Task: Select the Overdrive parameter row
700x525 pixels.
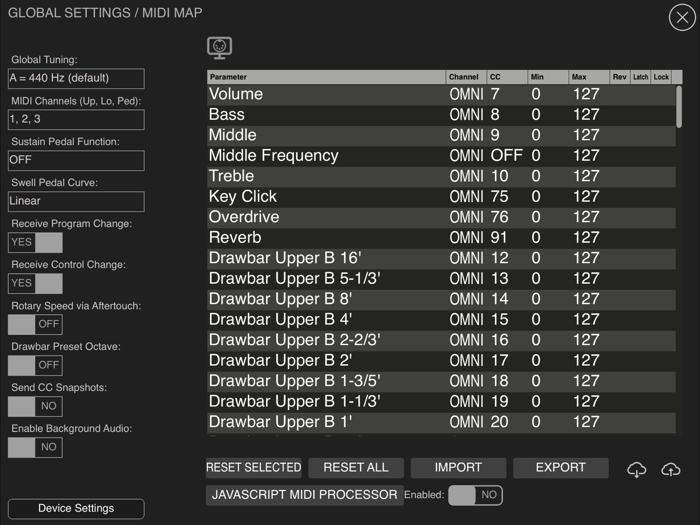Action: pos(441,217)
